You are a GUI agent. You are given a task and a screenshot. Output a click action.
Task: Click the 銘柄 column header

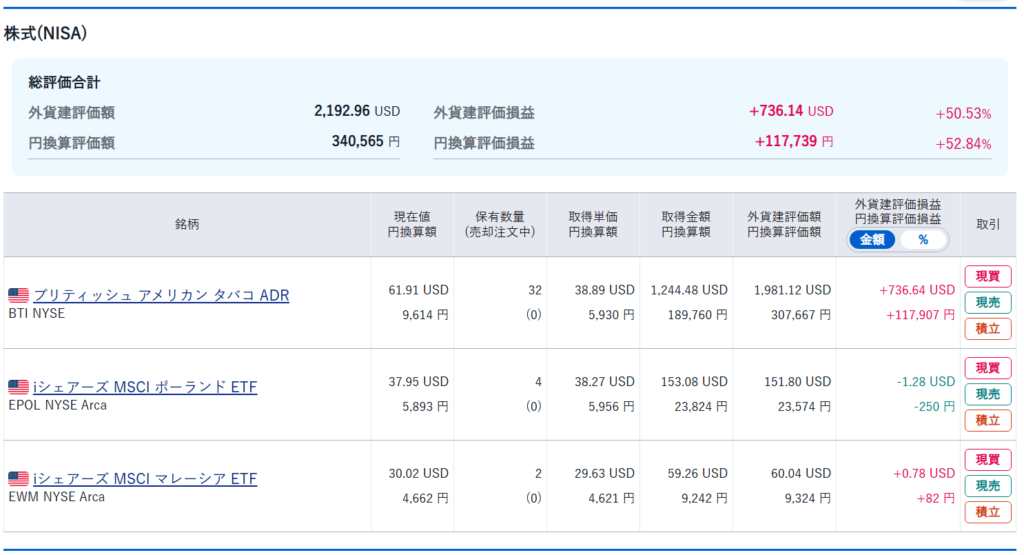(187, 225)
